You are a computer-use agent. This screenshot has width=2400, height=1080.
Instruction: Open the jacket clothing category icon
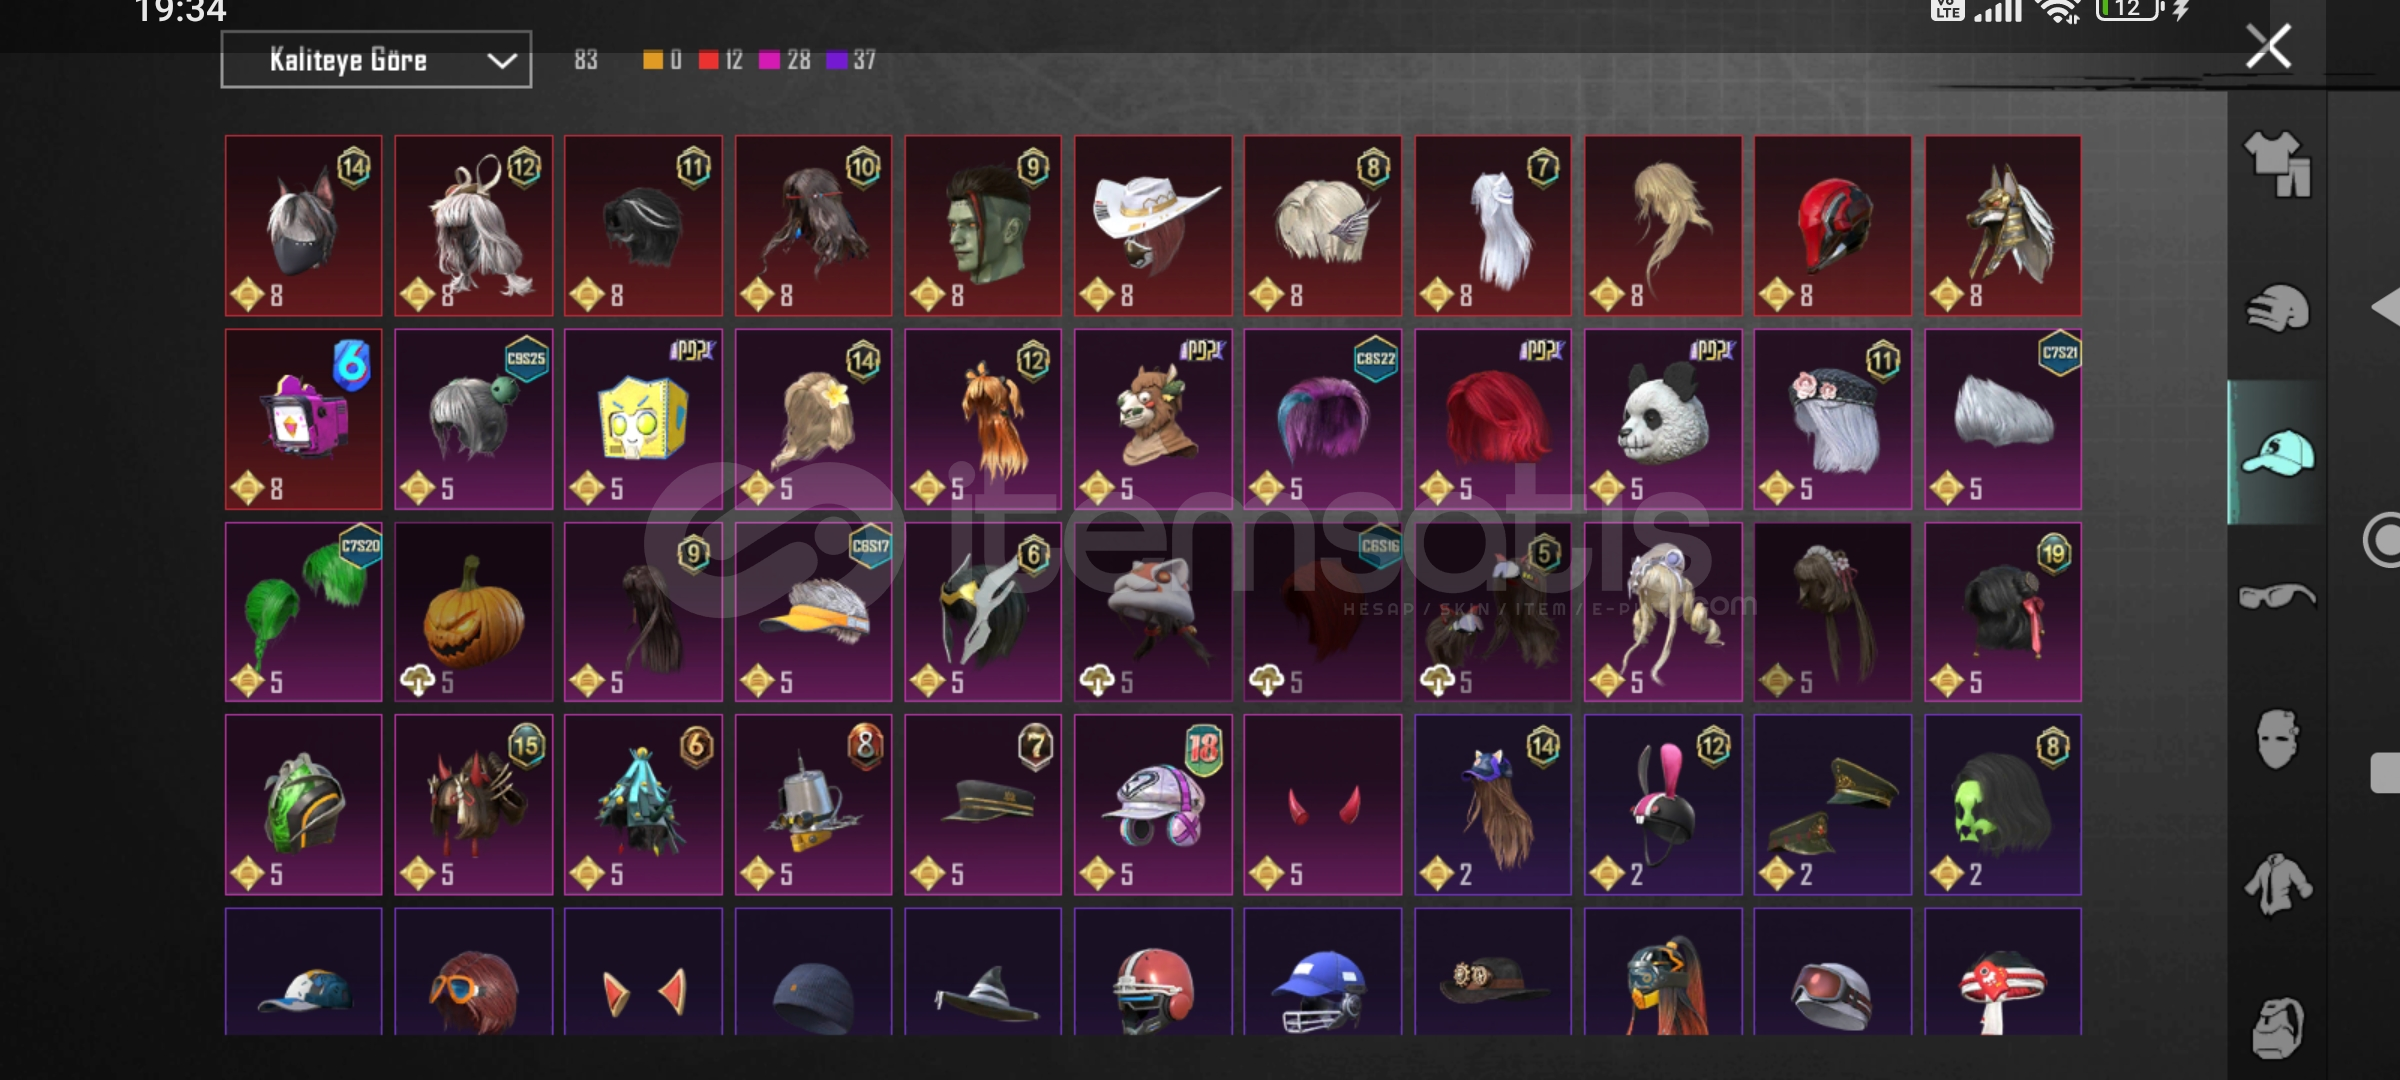point(2277,884)
